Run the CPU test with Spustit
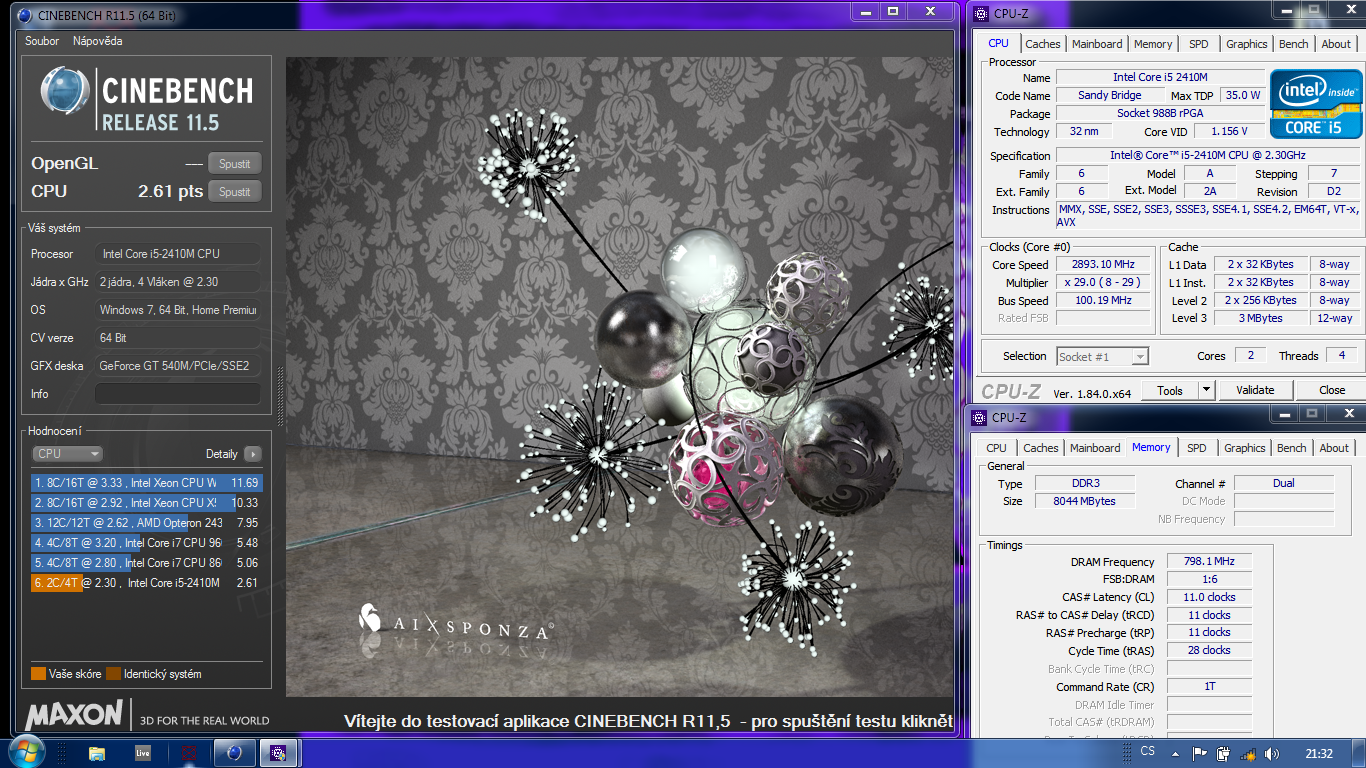Screen dimensions: 1366x768 235,192
